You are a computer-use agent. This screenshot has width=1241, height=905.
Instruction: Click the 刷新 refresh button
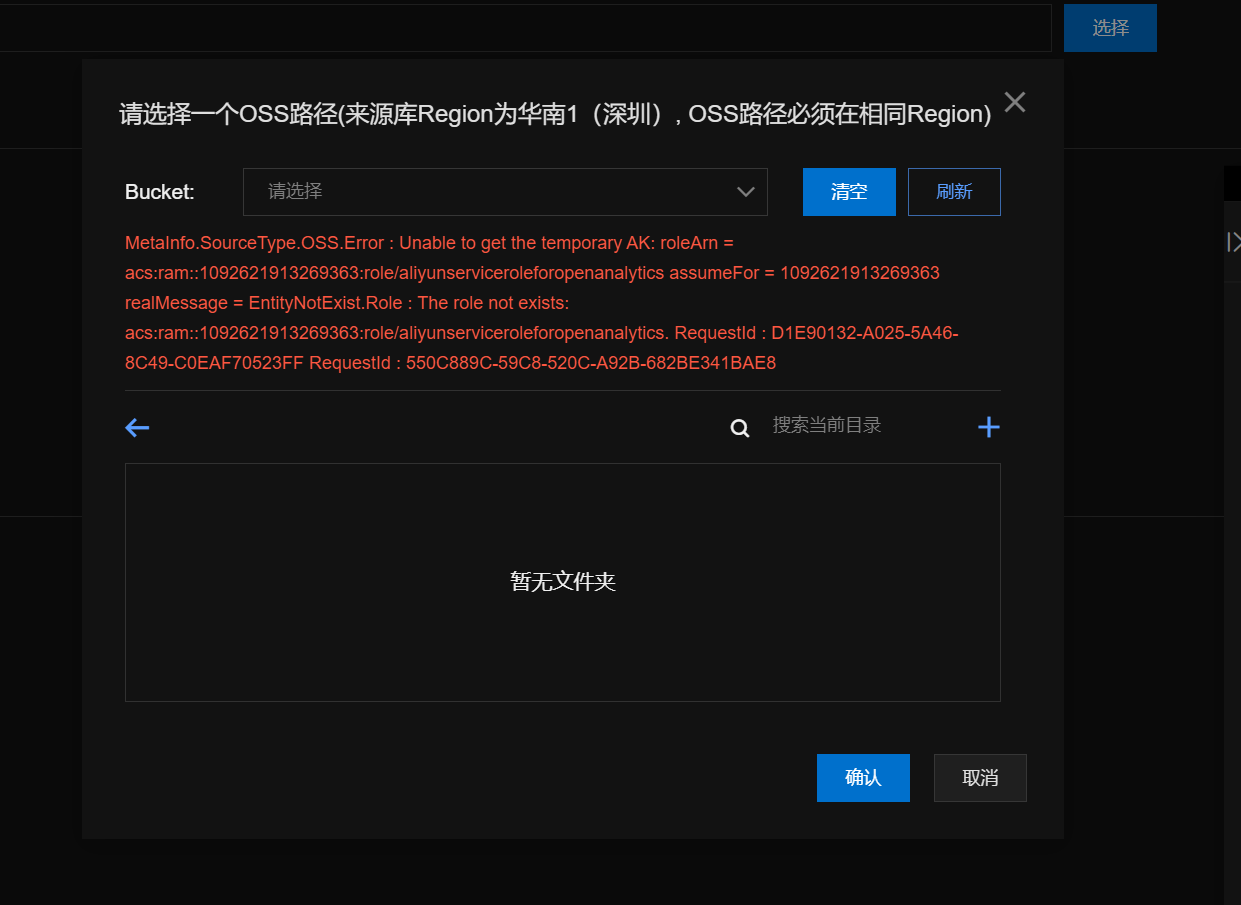point(954,192)
